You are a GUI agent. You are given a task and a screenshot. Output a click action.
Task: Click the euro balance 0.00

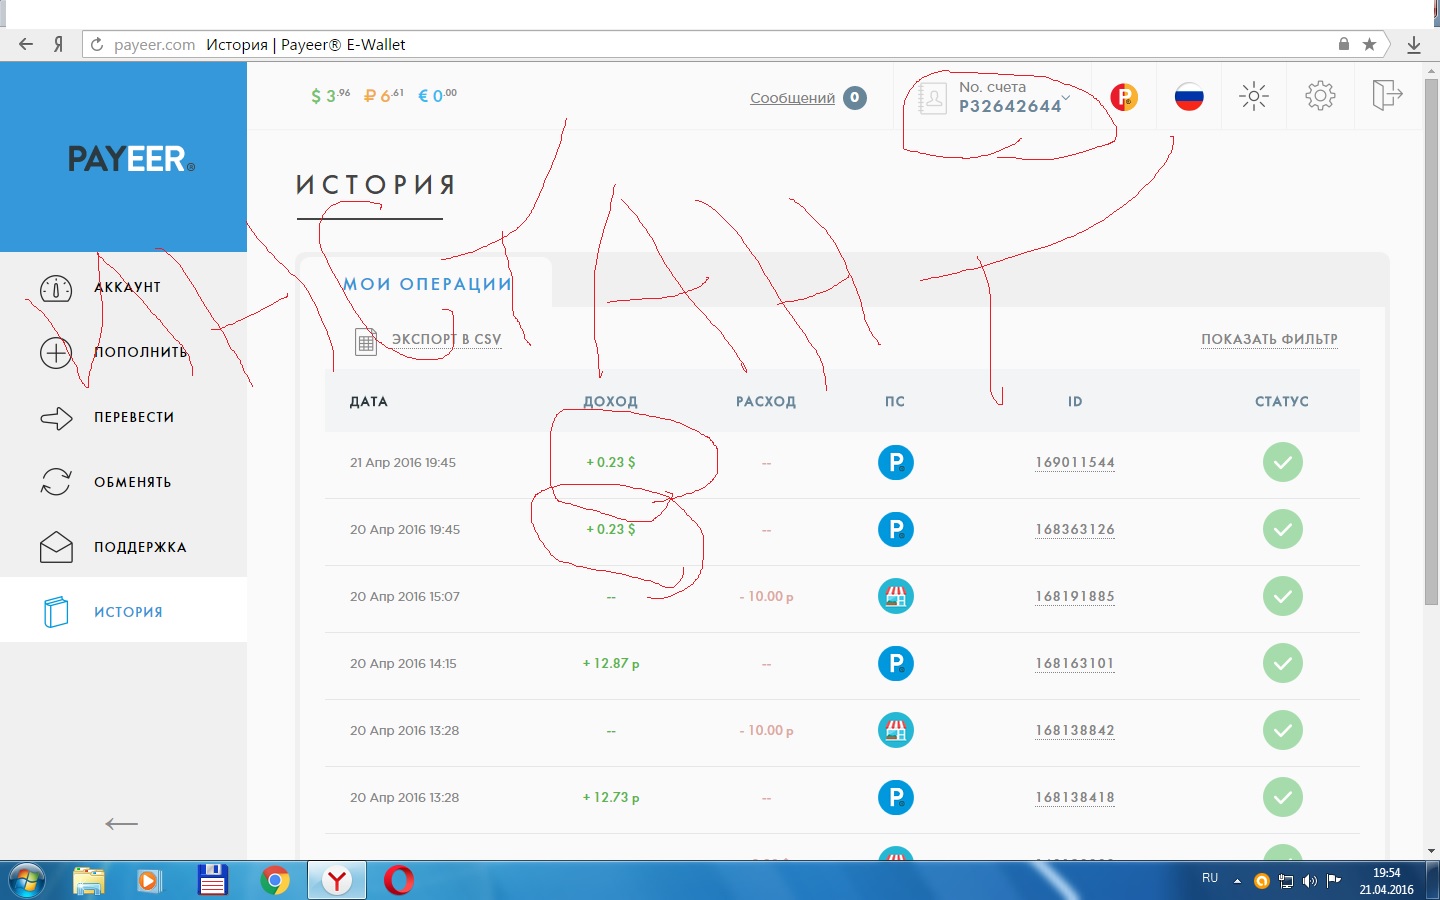[x=437, y=96]
